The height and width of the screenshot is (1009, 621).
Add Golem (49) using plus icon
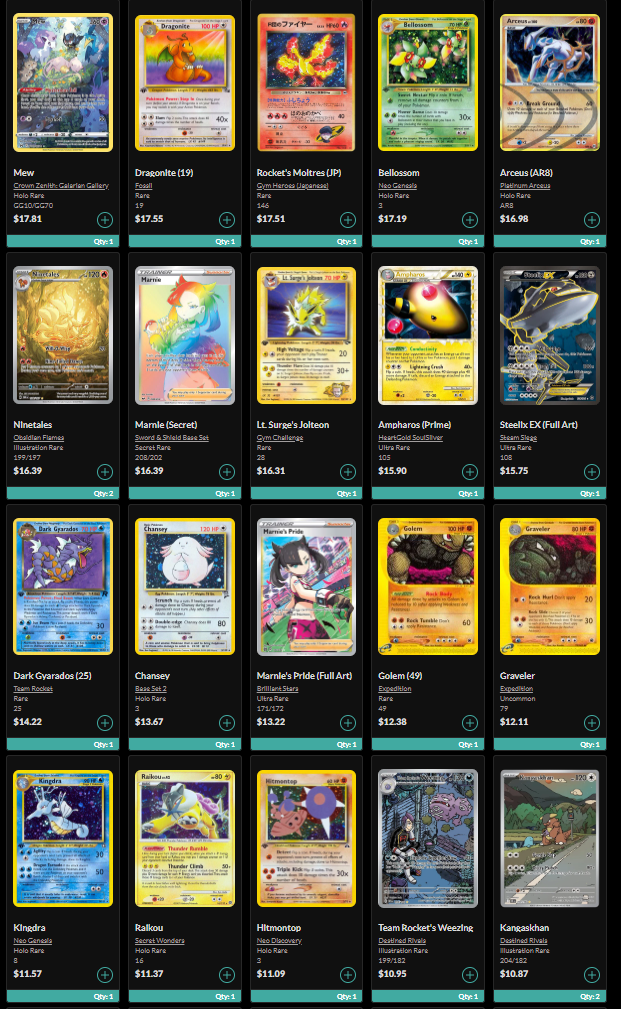(x=470, y=723)
